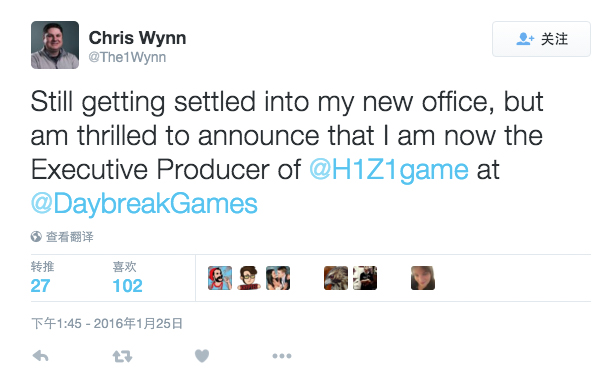Open the glasses cartoon liker avatar

click(249, 278)
